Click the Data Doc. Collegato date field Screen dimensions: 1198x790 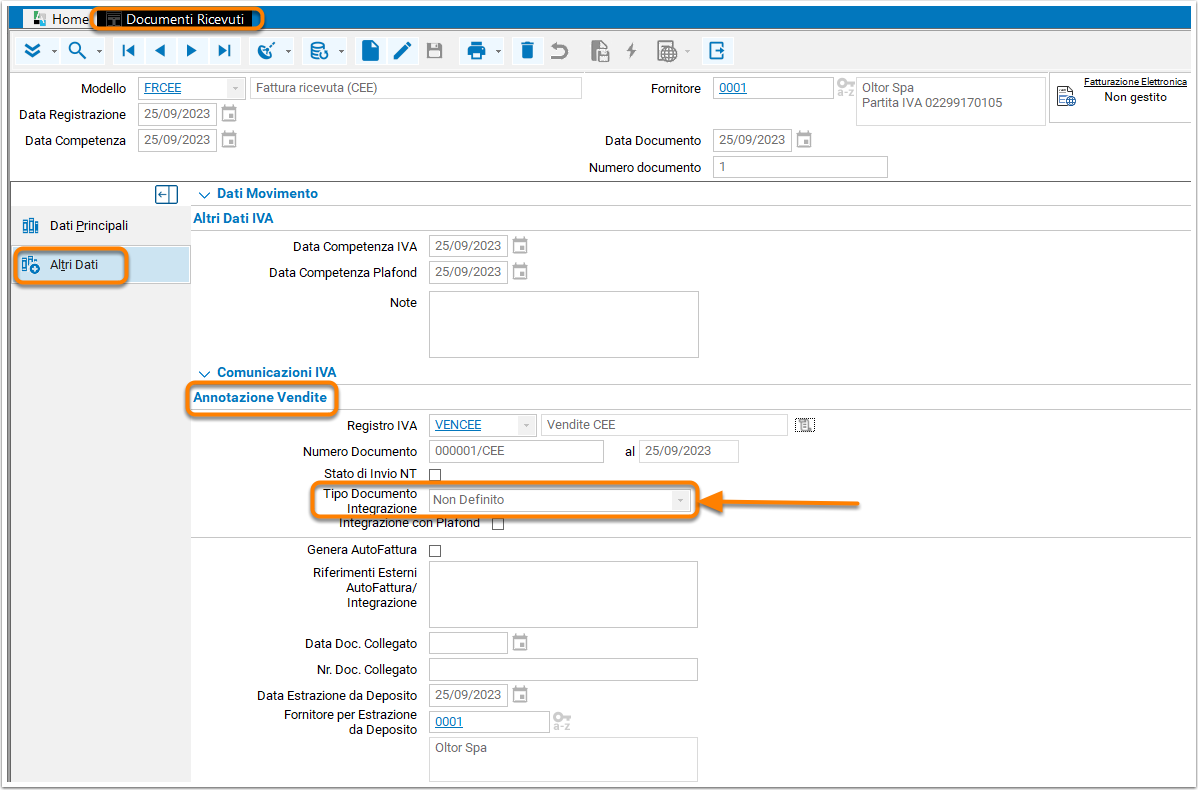pos(468,643)
